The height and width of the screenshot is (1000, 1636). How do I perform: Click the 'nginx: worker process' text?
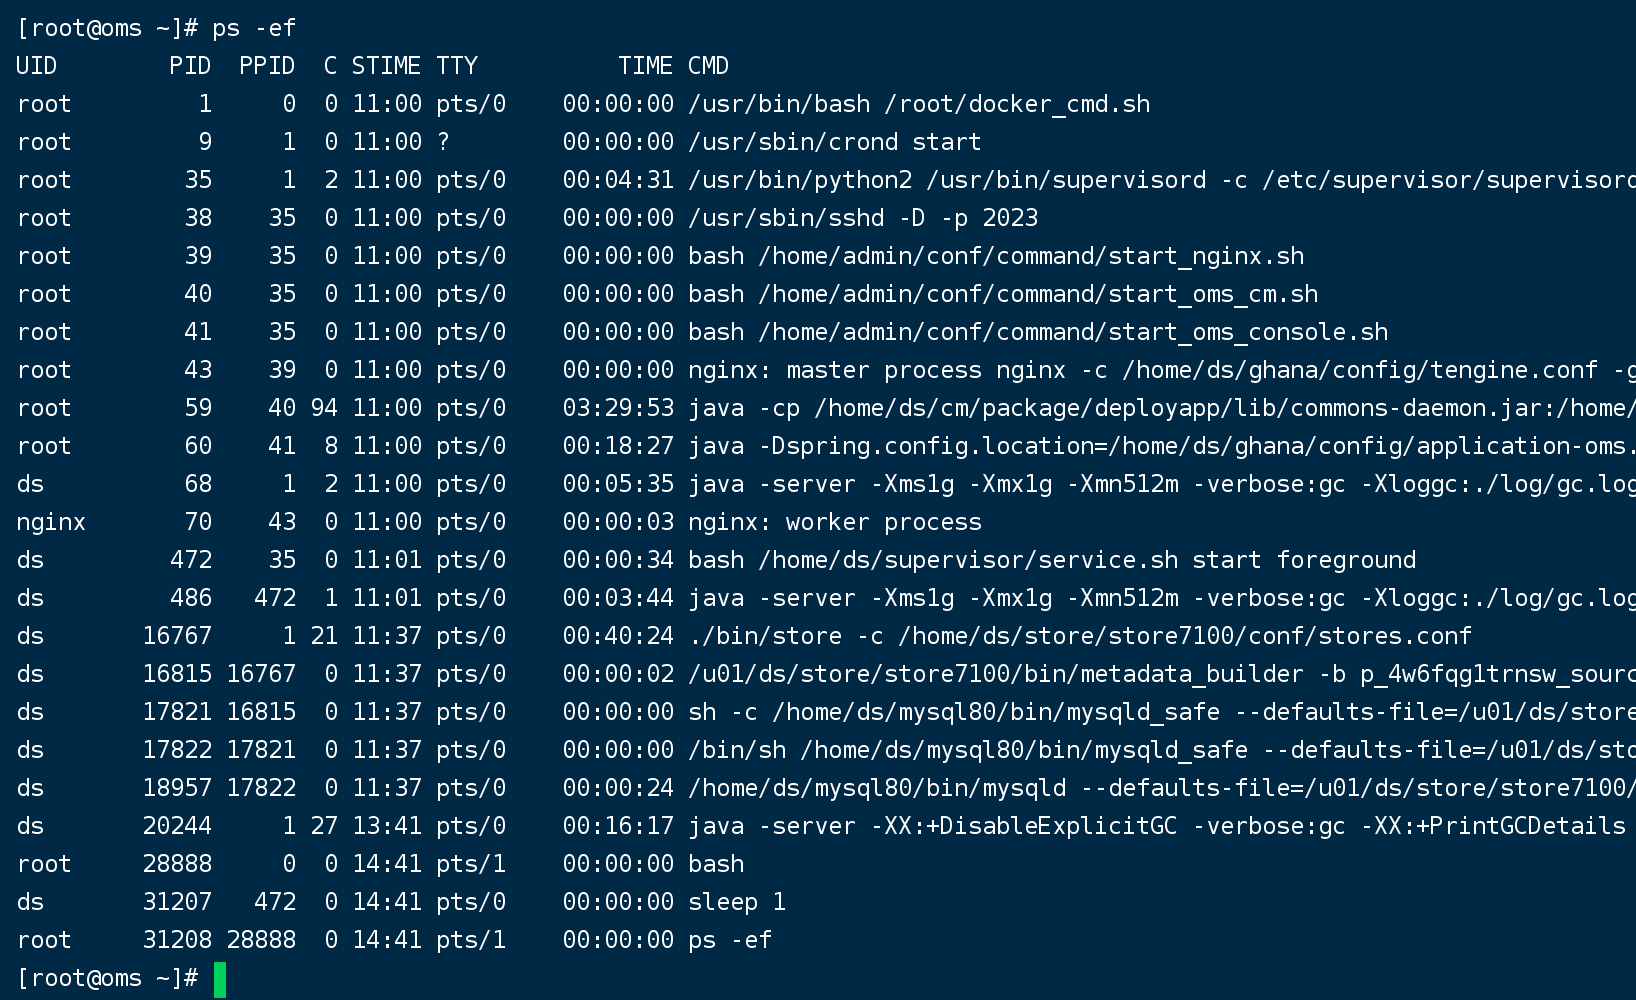[x=834, y=522]
